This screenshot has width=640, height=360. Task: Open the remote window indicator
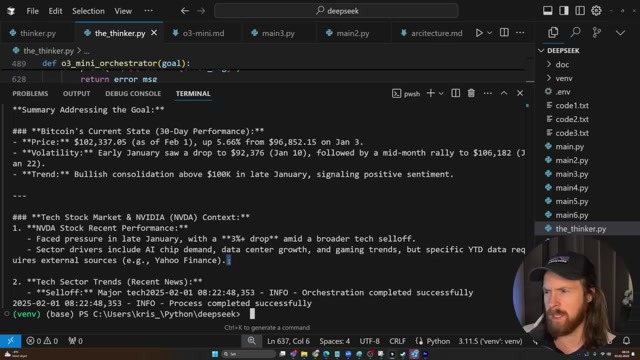pos(11,341)
